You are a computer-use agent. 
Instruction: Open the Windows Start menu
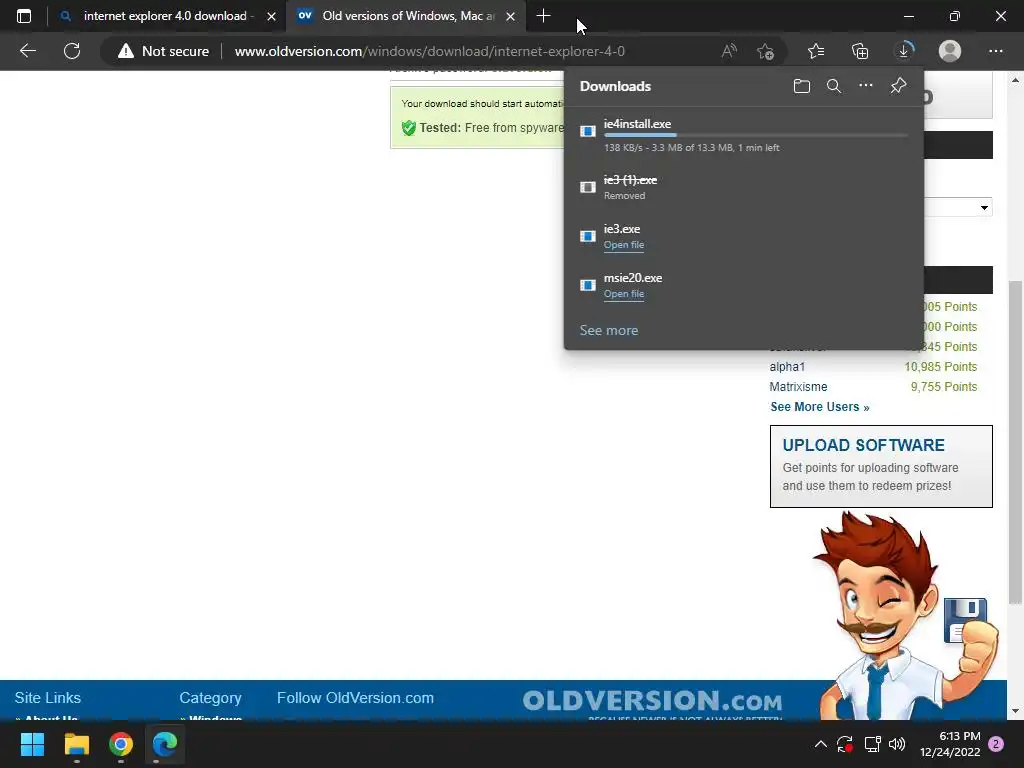coord(32,744)
